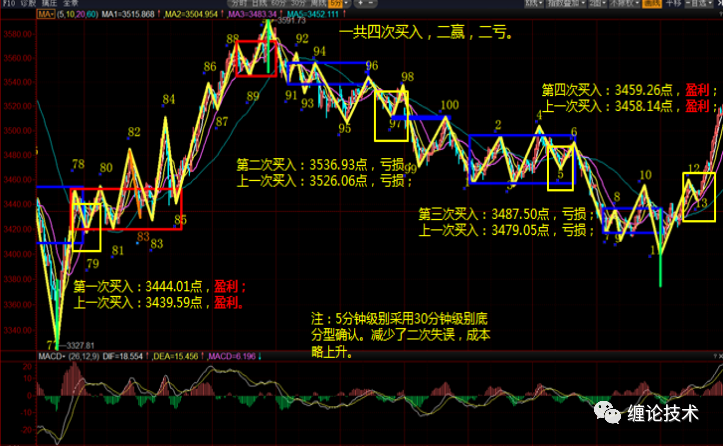Switch to the 30分 period tab

[298, 3]
